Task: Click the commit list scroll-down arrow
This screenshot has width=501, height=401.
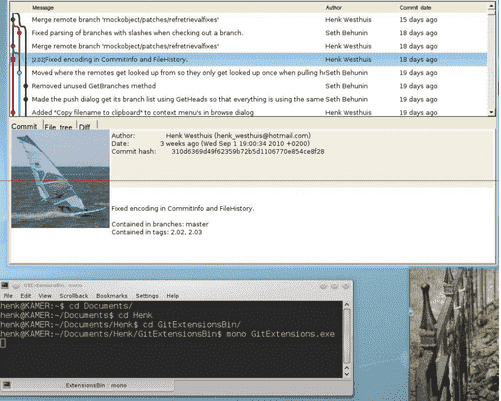Action: [491, 113]
